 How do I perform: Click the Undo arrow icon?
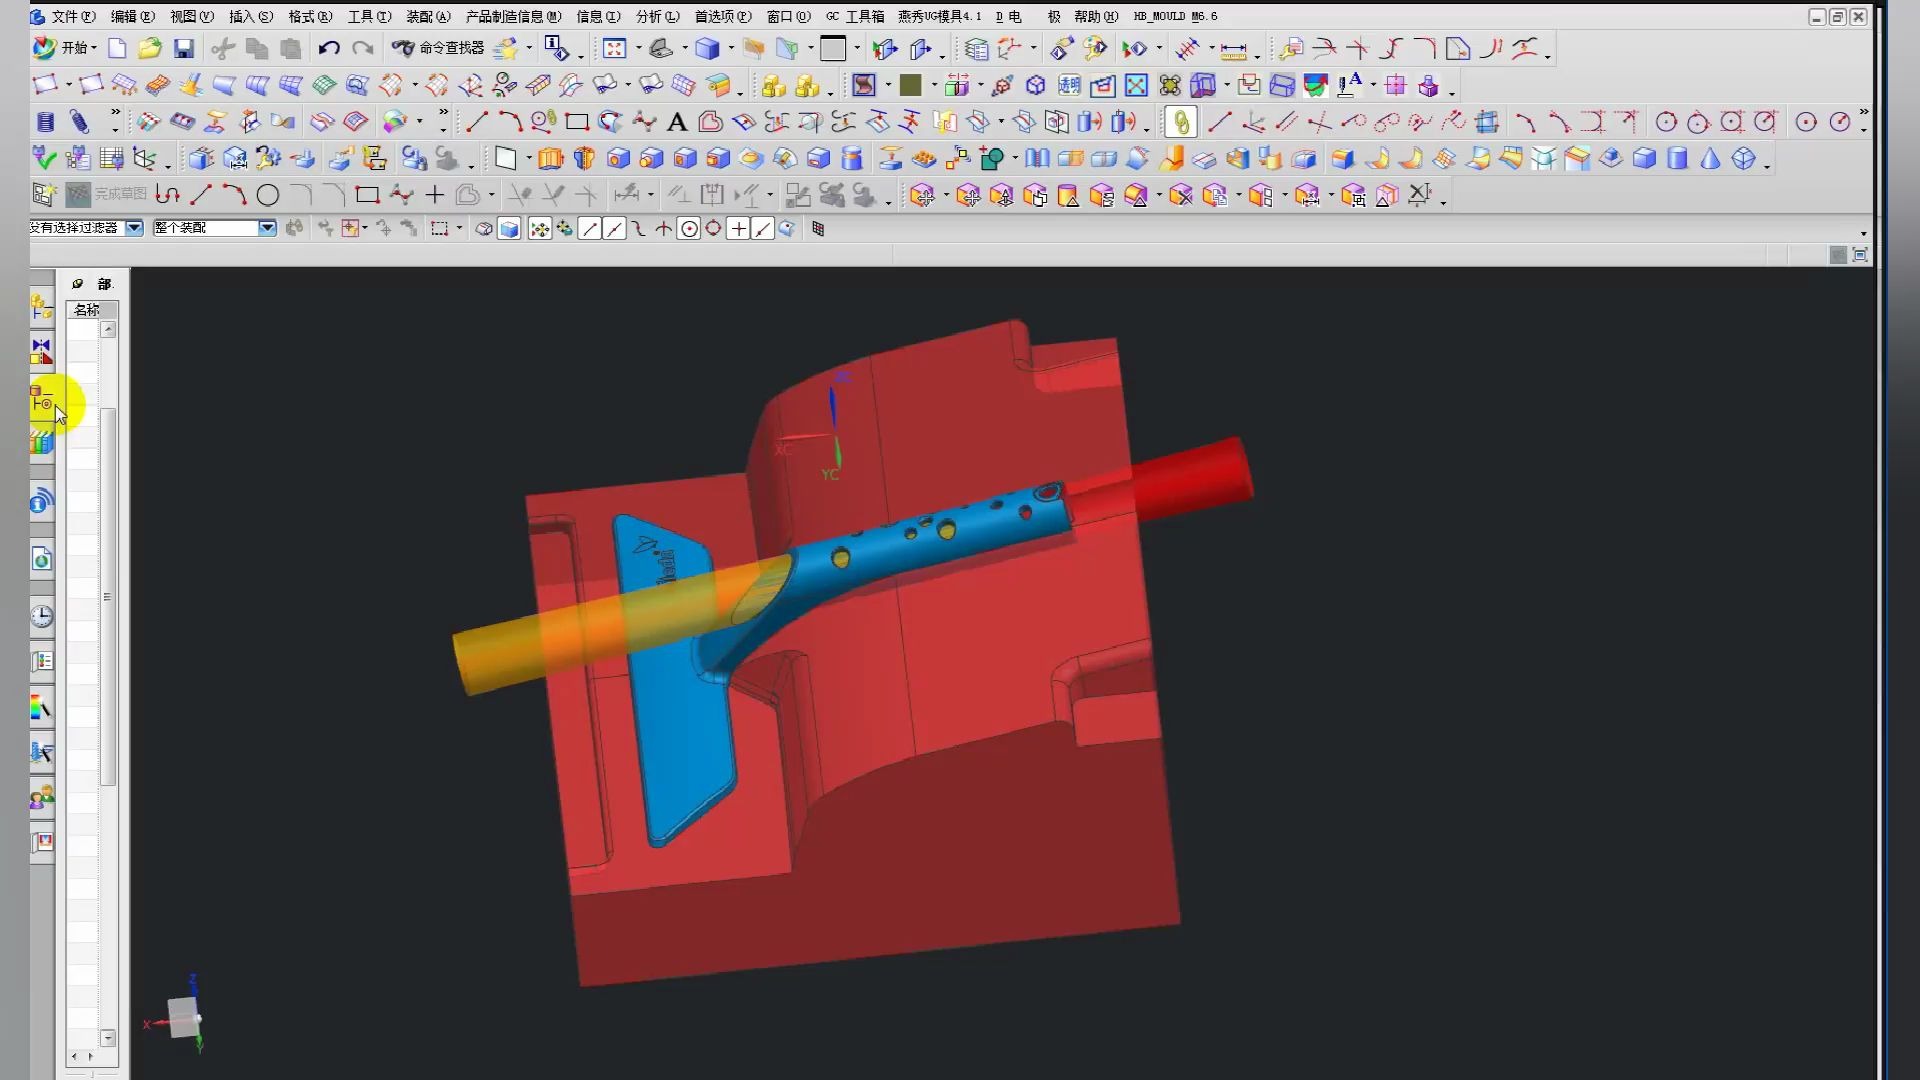point(328,48)
